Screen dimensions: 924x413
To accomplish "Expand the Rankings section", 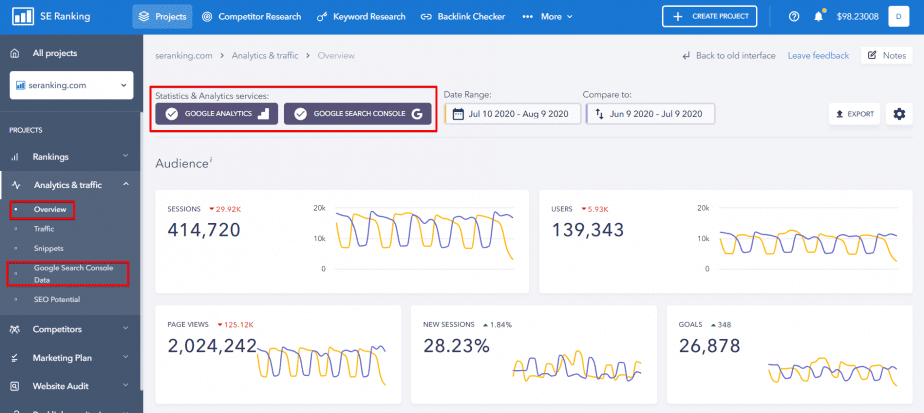I will pyautogui.click(x=71, y=157).
